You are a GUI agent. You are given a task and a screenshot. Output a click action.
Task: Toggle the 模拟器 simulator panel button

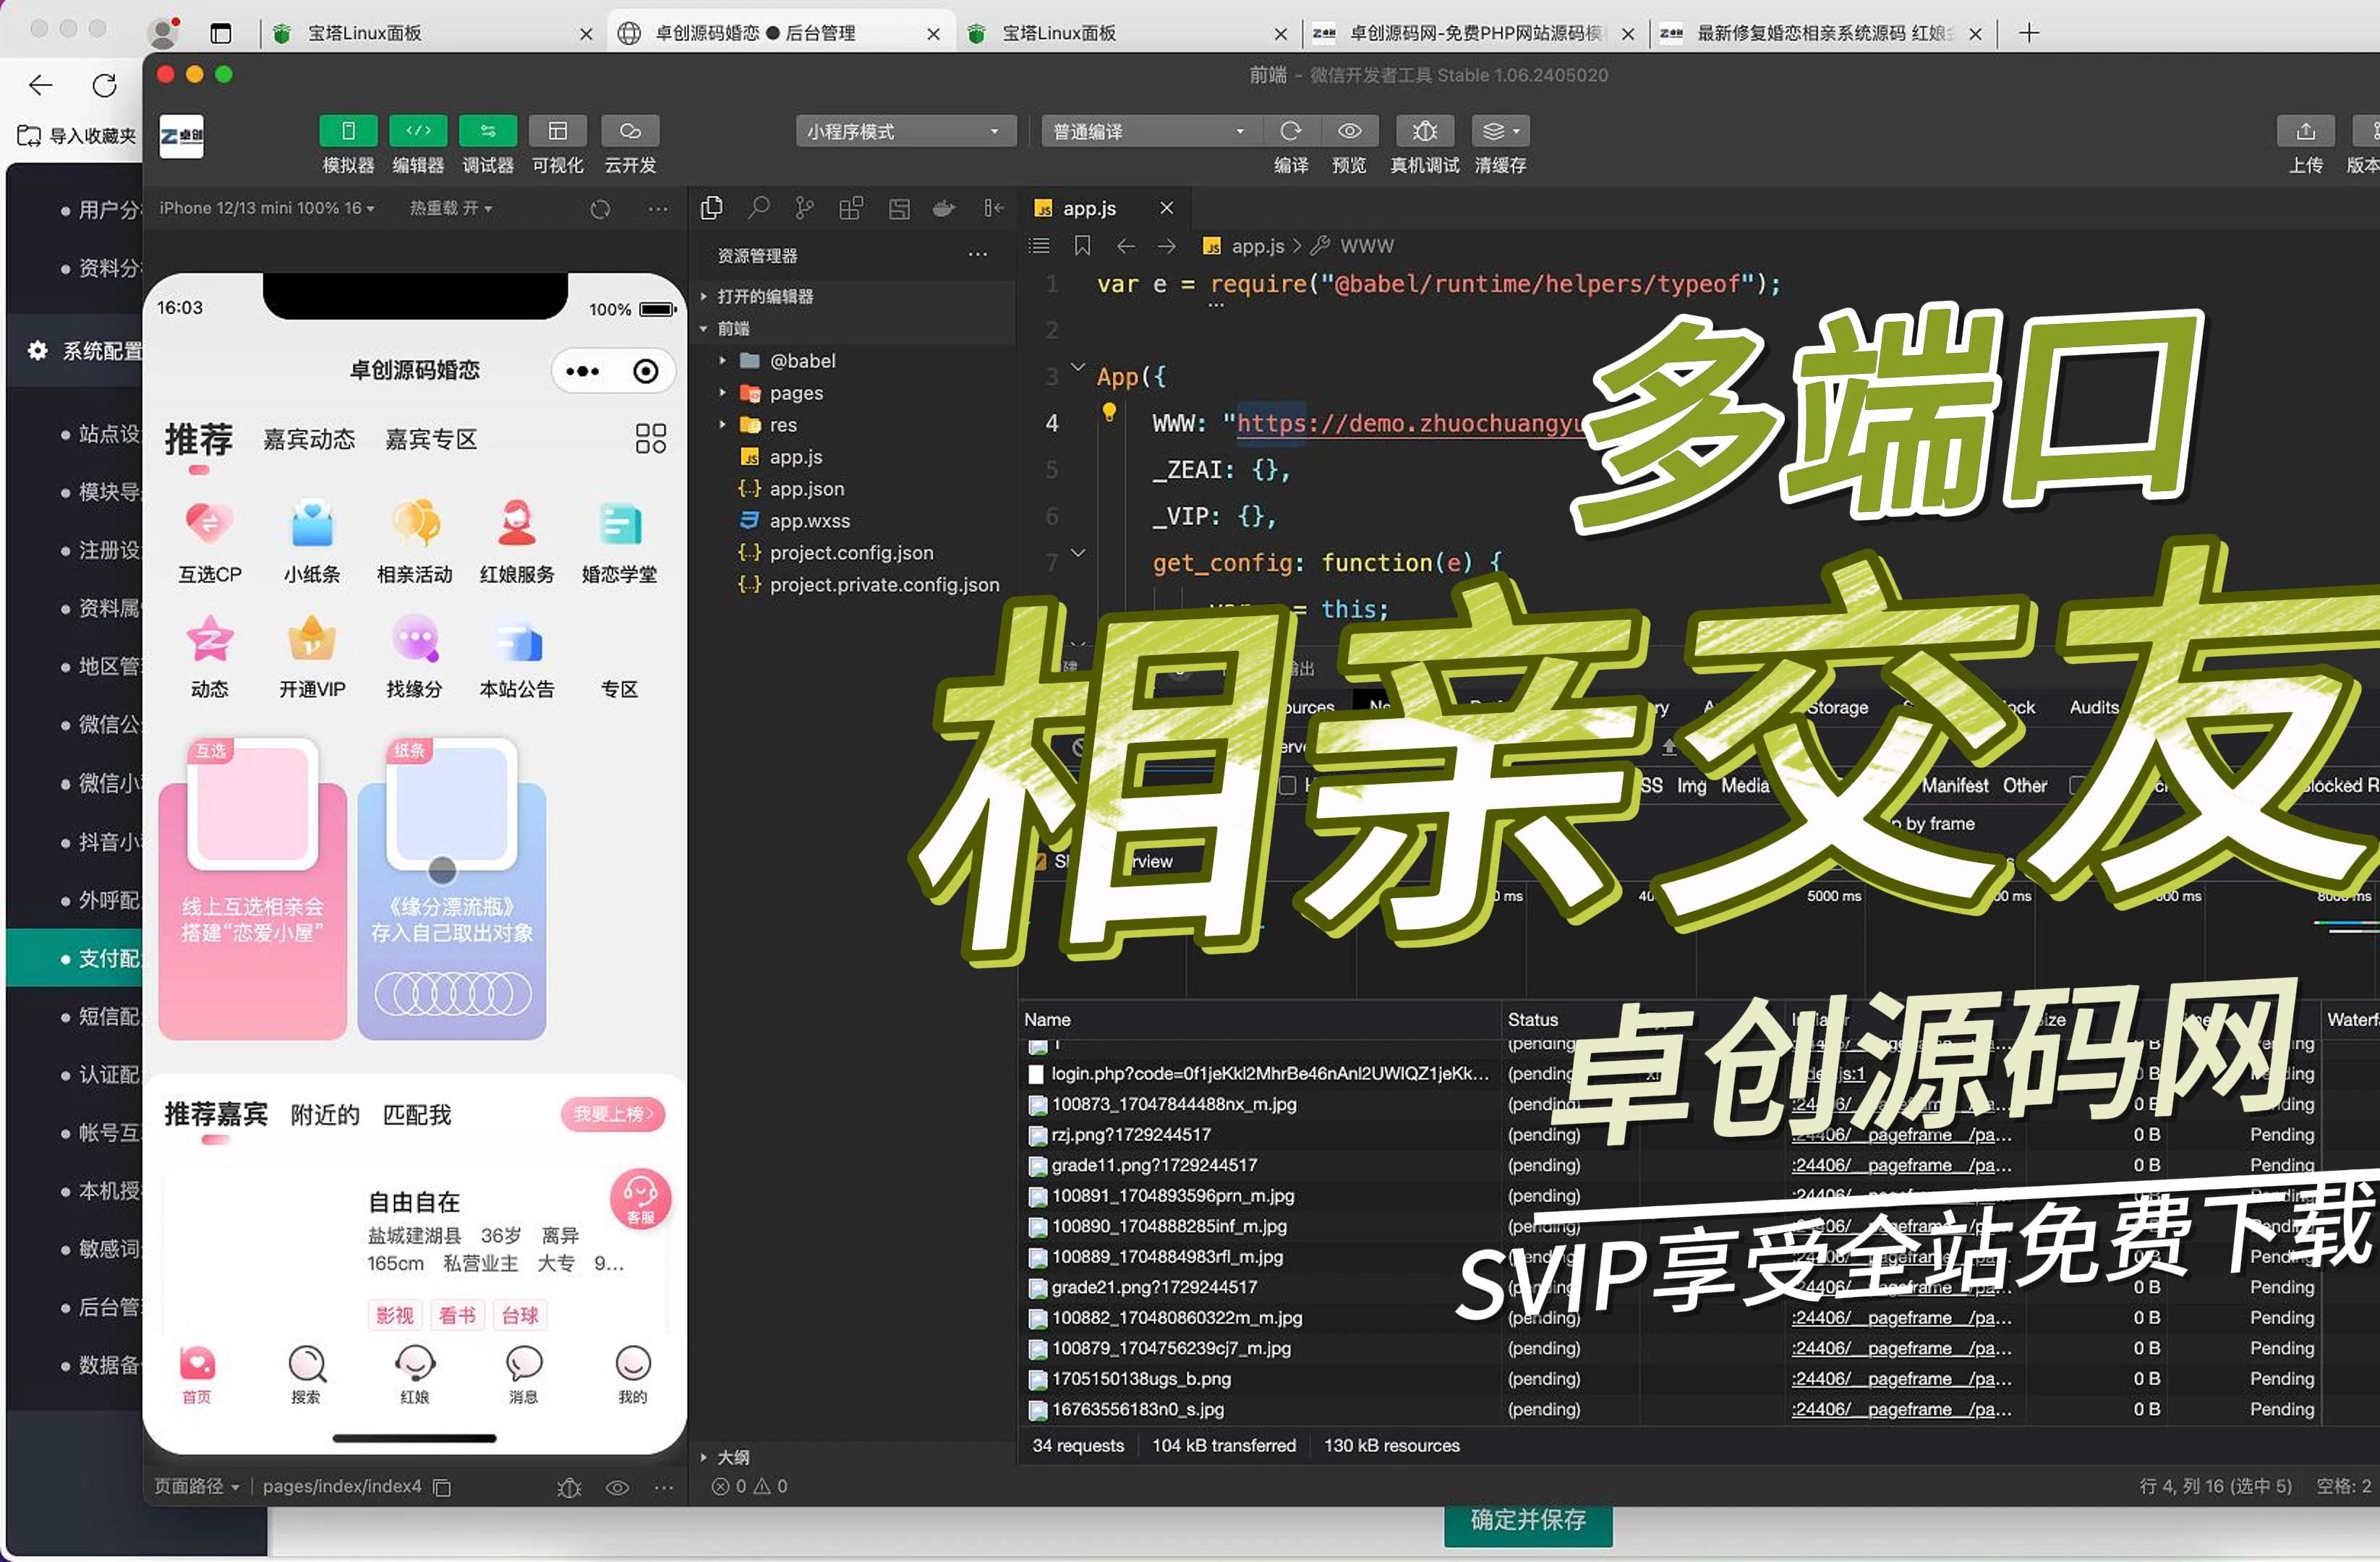[348, 131]
